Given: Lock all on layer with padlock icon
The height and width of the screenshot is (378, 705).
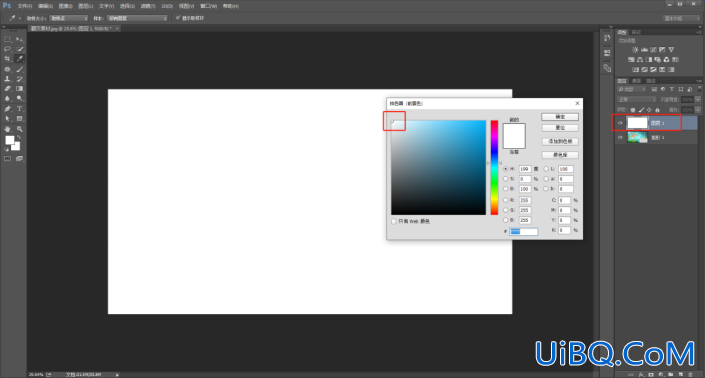Looking at the screenshot, I should tap(657, 110).
